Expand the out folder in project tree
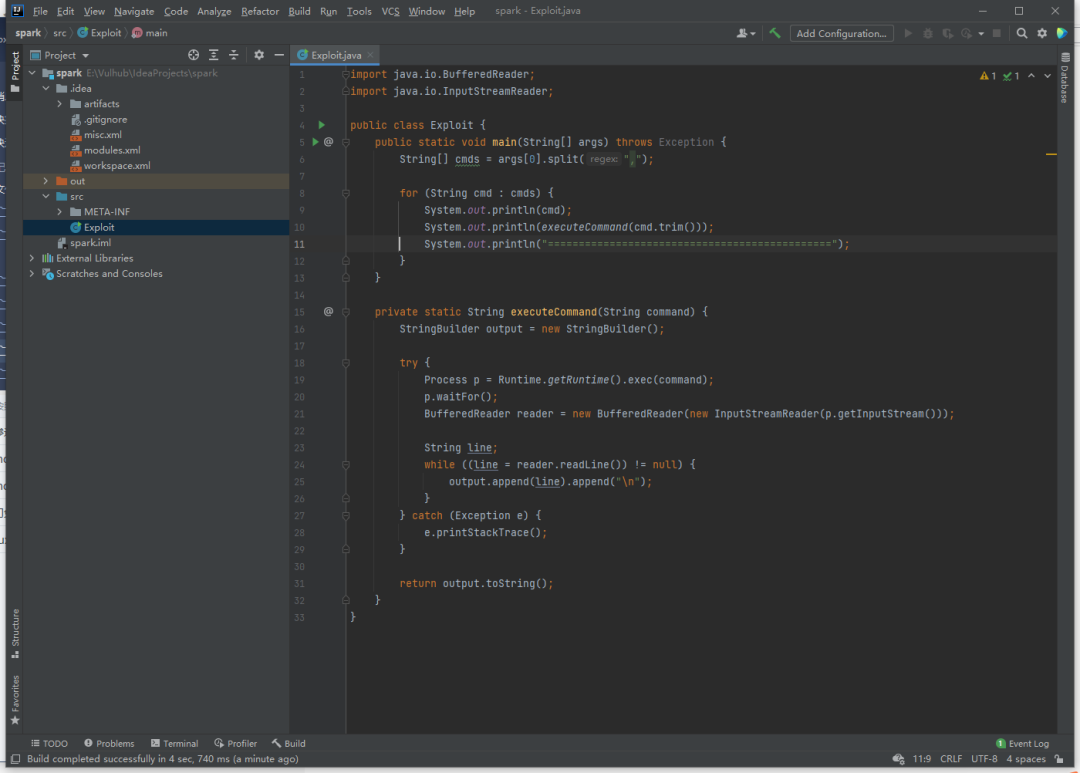Viewport: 1080px width, 773px height. (46, 181)
